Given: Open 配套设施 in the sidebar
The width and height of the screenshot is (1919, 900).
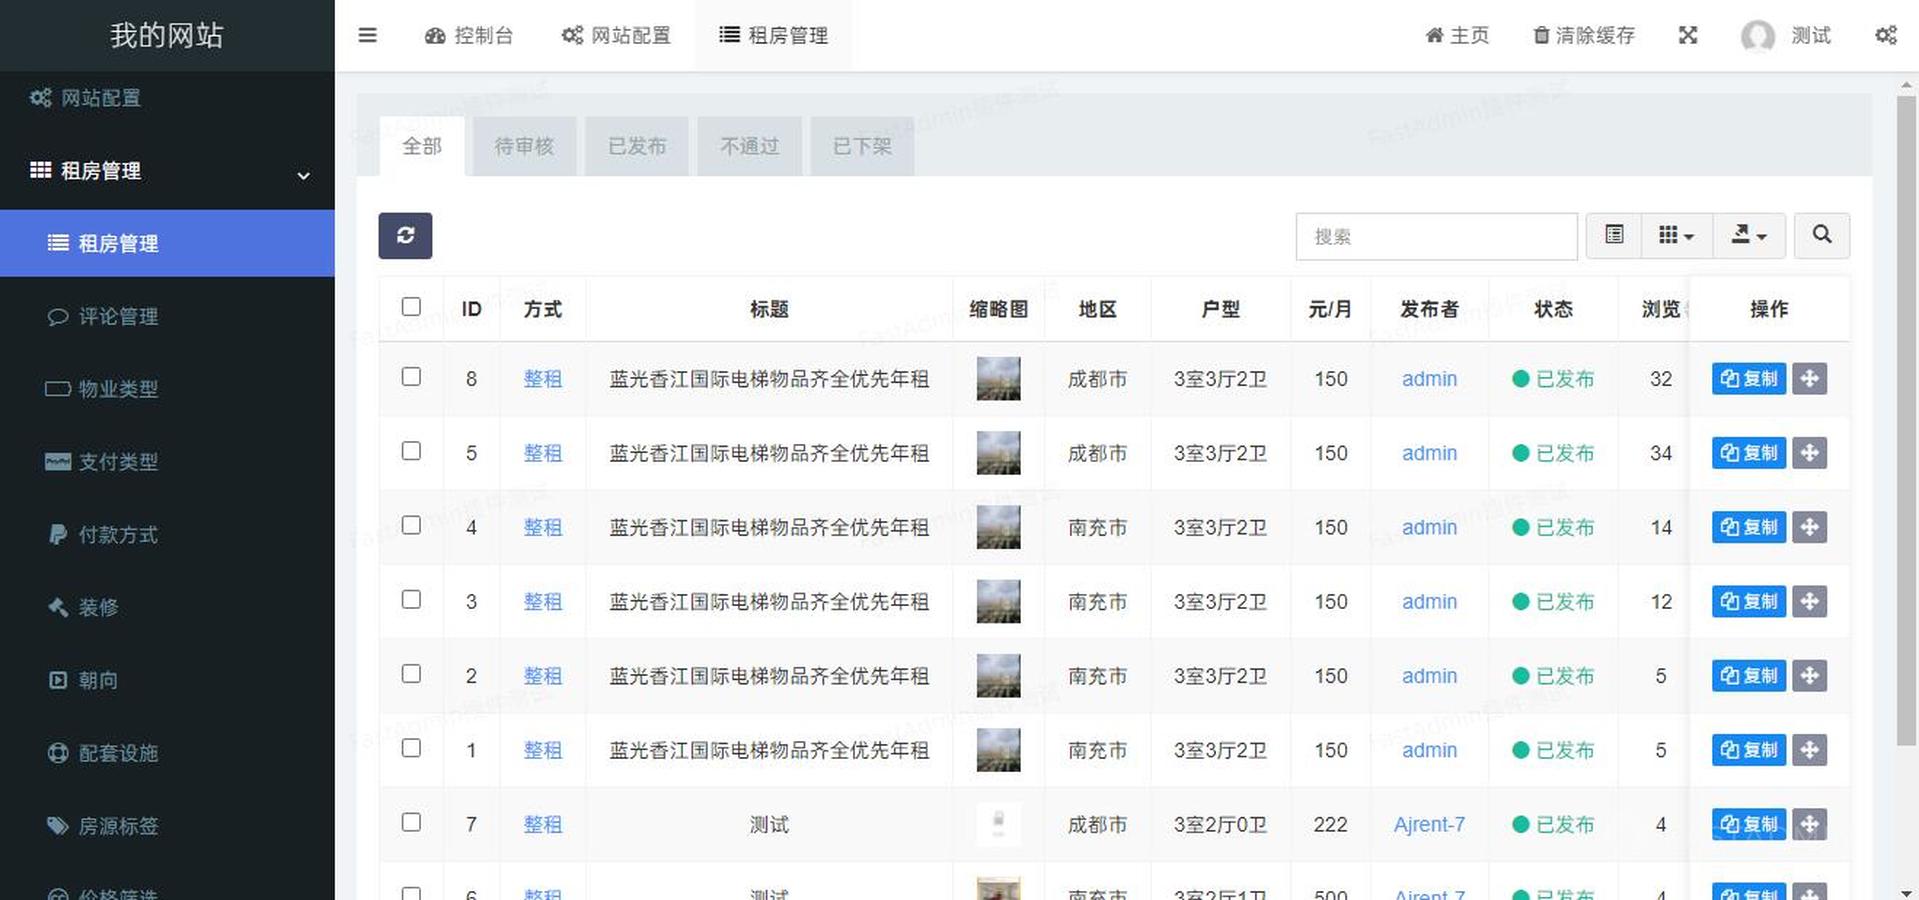Looking at the screenshot, I should tap(167, 753).
